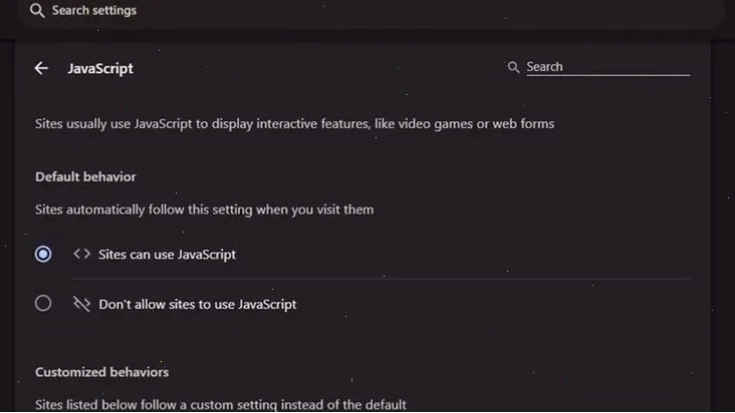735x413 pixels.
Task: Focus the Search settings field
Action: (x=370, y=11)
